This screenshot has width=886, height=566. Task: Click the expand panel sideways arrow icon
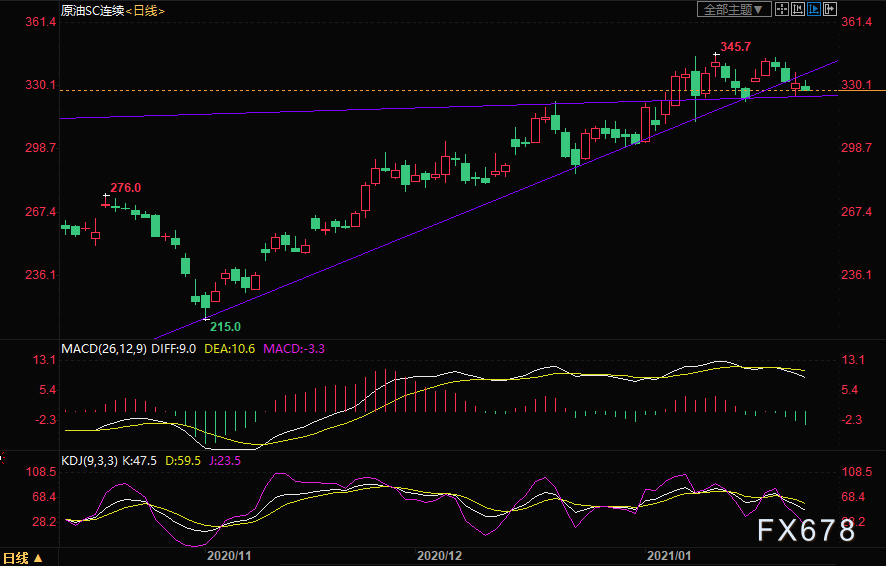click(830, 9)
